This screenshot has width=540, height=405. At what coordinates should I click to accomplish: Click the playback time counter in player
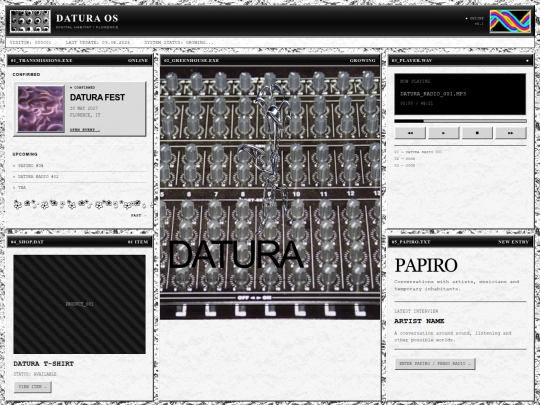[417, 103]
